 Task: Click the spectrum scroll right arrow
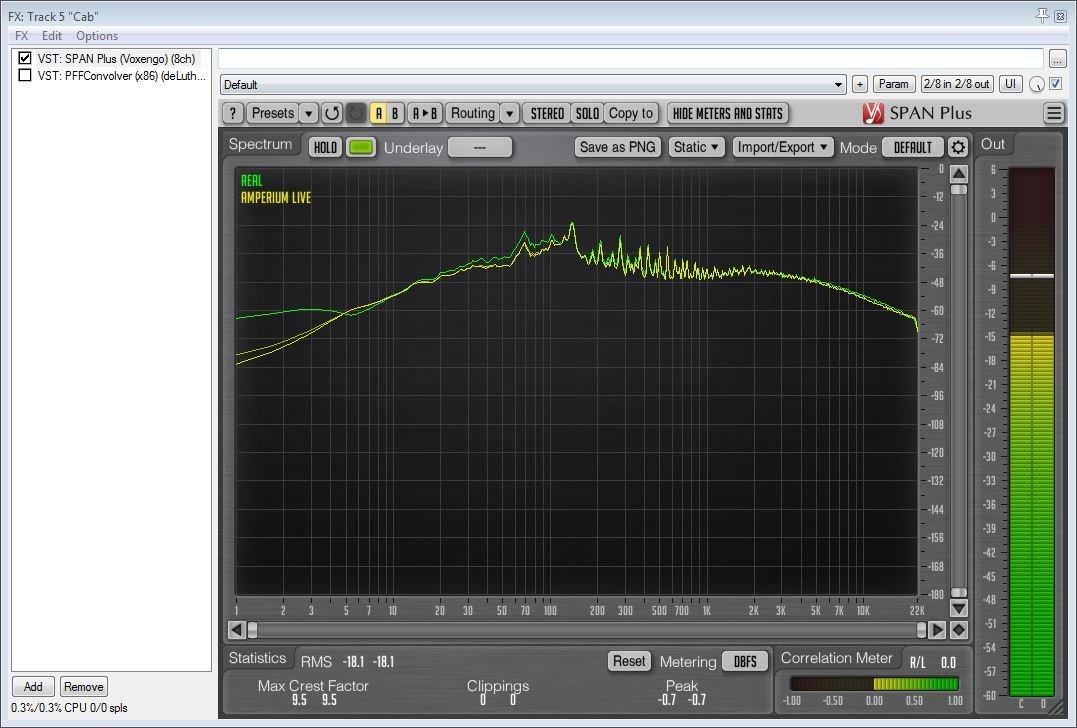[x=937, y=630]
